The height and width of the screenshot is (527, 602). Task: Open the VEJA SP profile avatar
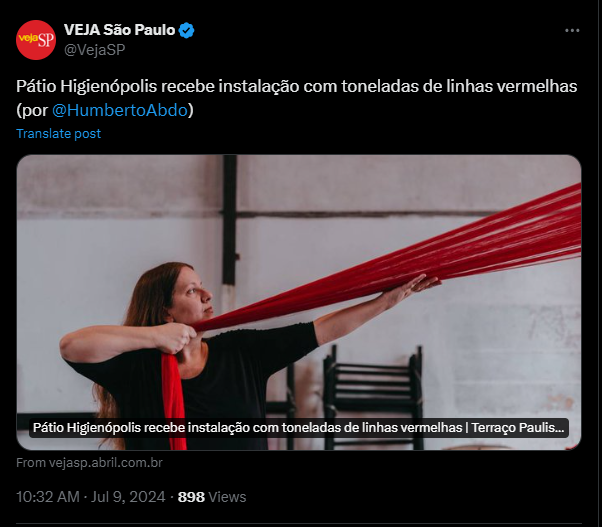(x=36, y=40)
